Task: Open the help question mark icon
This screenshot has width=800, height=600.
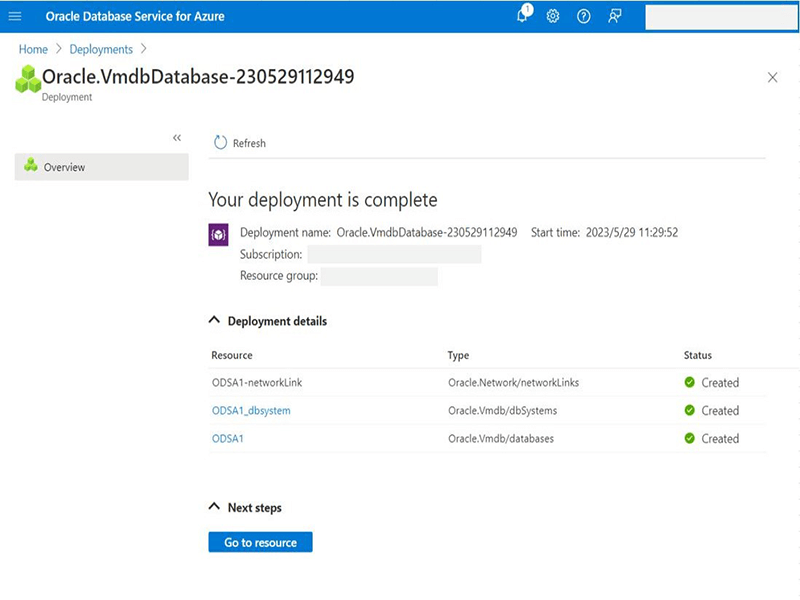Action: (584, 16)
